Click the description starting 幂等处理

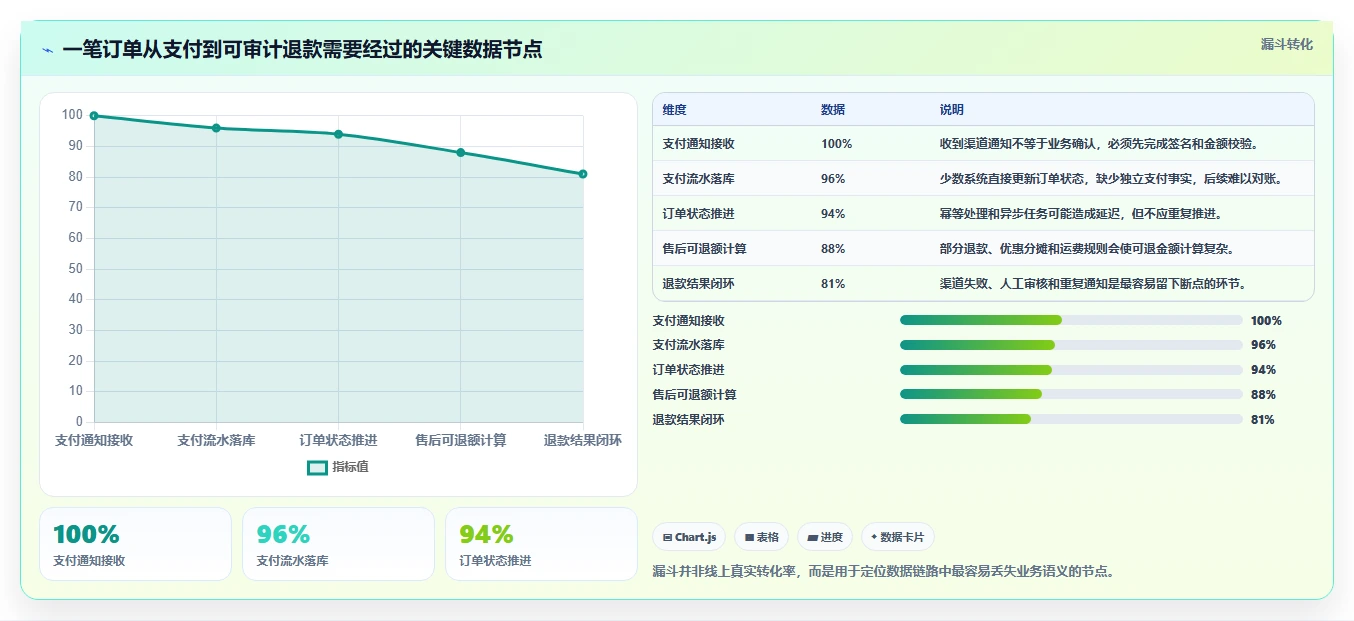[1081, 214]
